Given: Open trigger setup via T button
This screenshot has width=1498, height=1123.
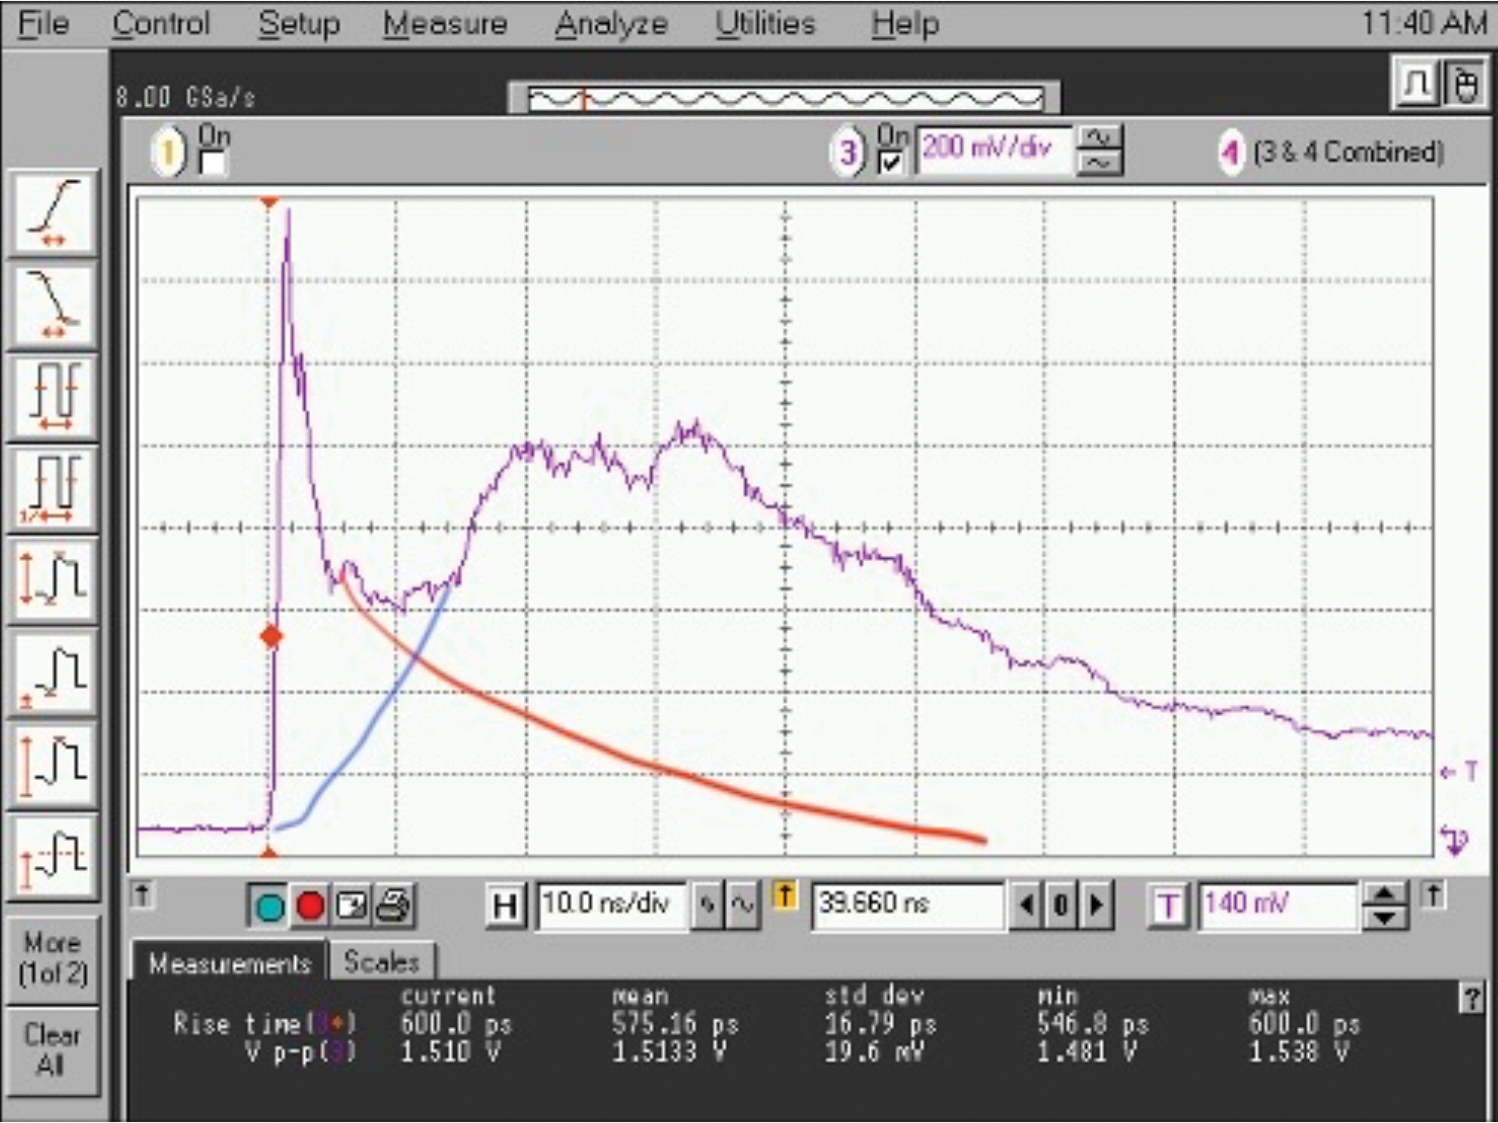Looking at the screenshot, I should [1167, 906].
